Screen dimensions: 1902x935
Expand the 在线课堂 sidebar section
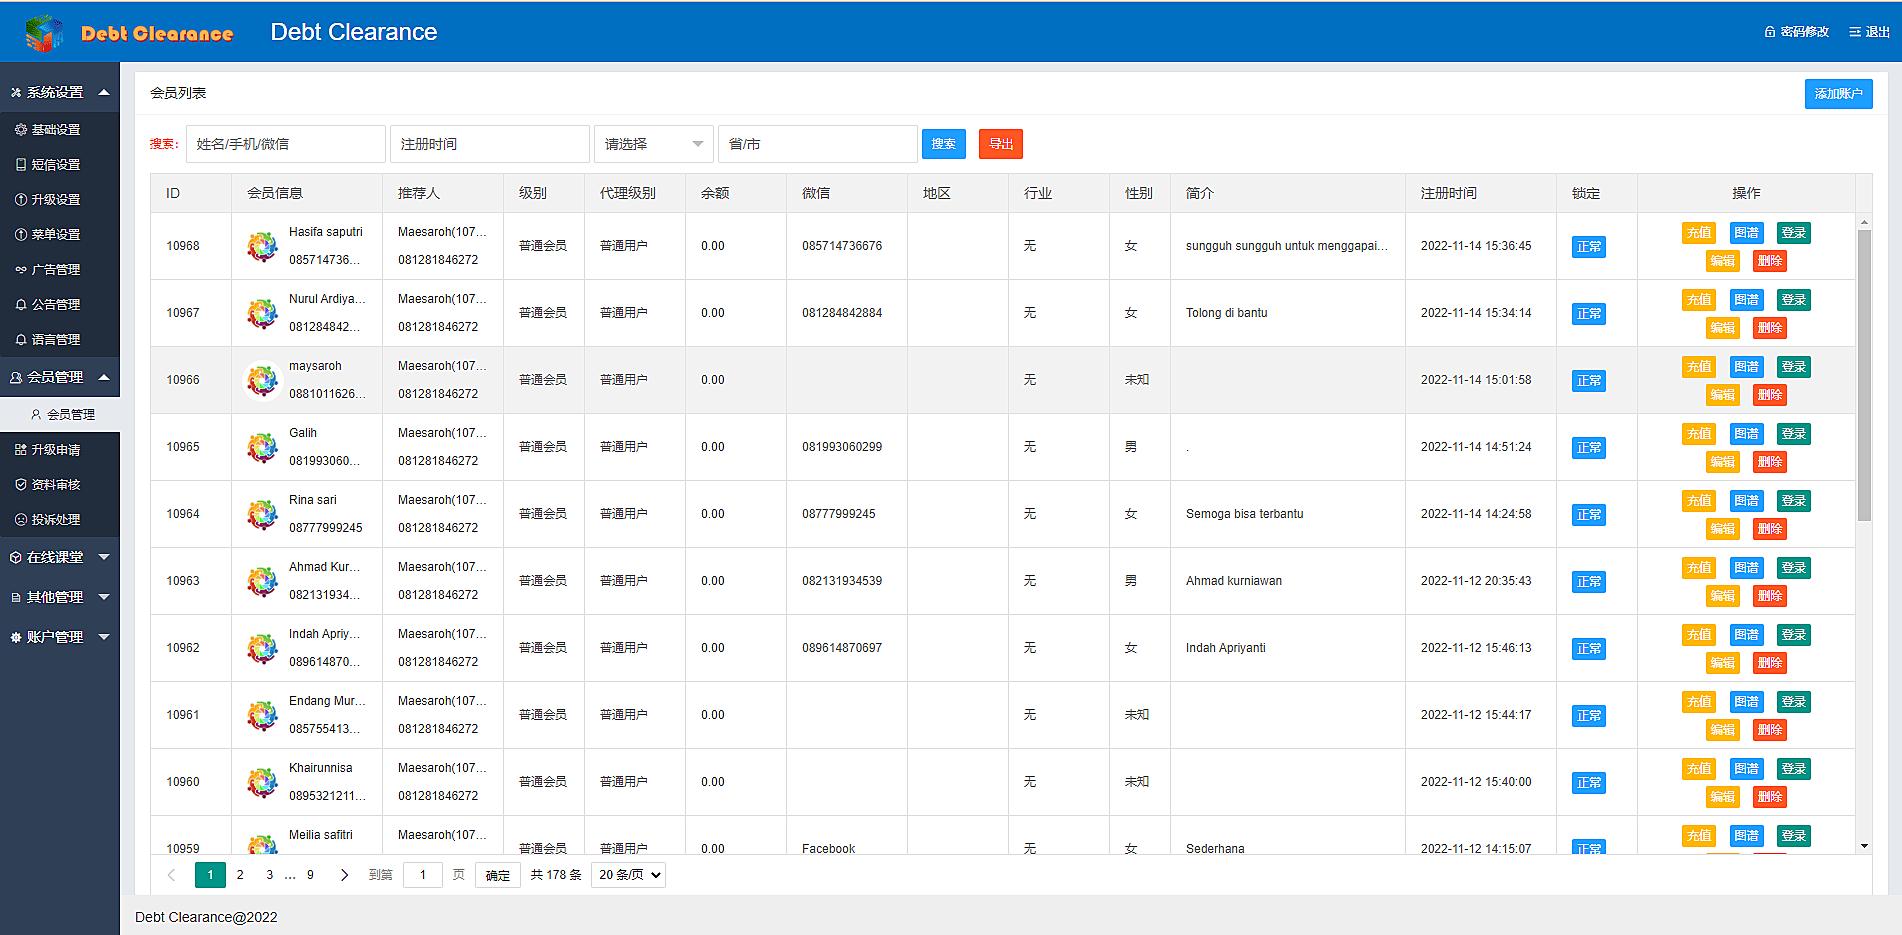point(59,557)
